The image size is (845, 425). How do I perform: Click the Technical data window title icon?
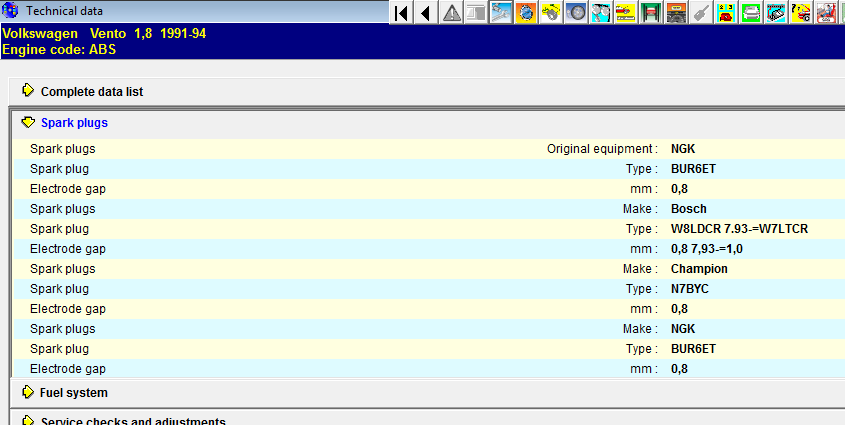(11, 11)
